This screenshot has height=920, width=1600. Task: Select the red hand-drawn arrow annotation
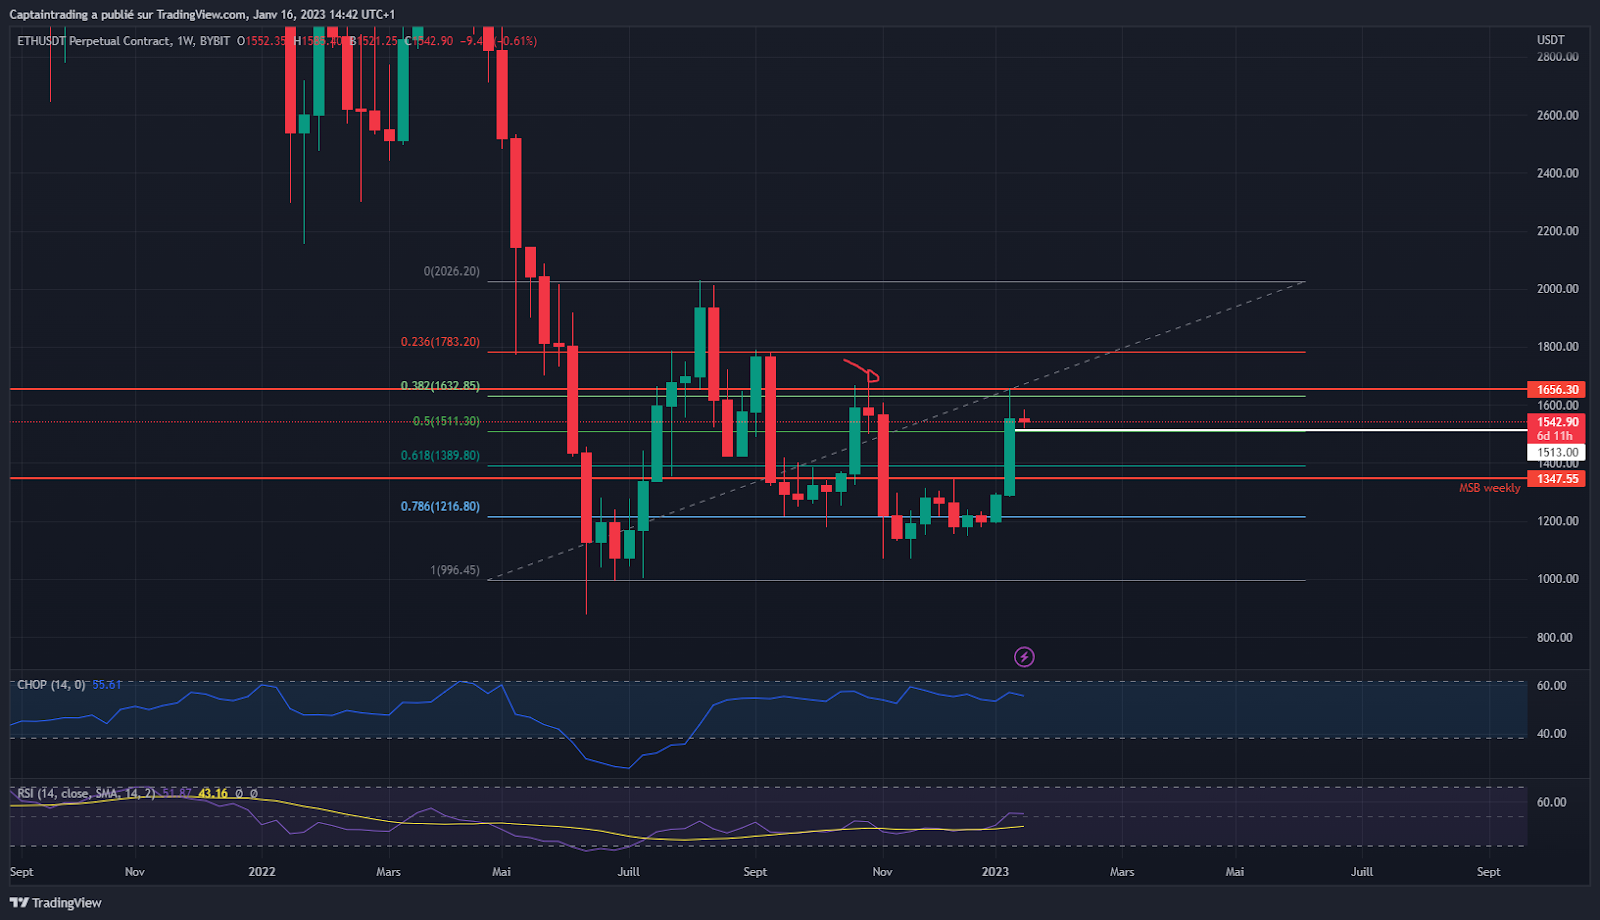click(861, 371)
